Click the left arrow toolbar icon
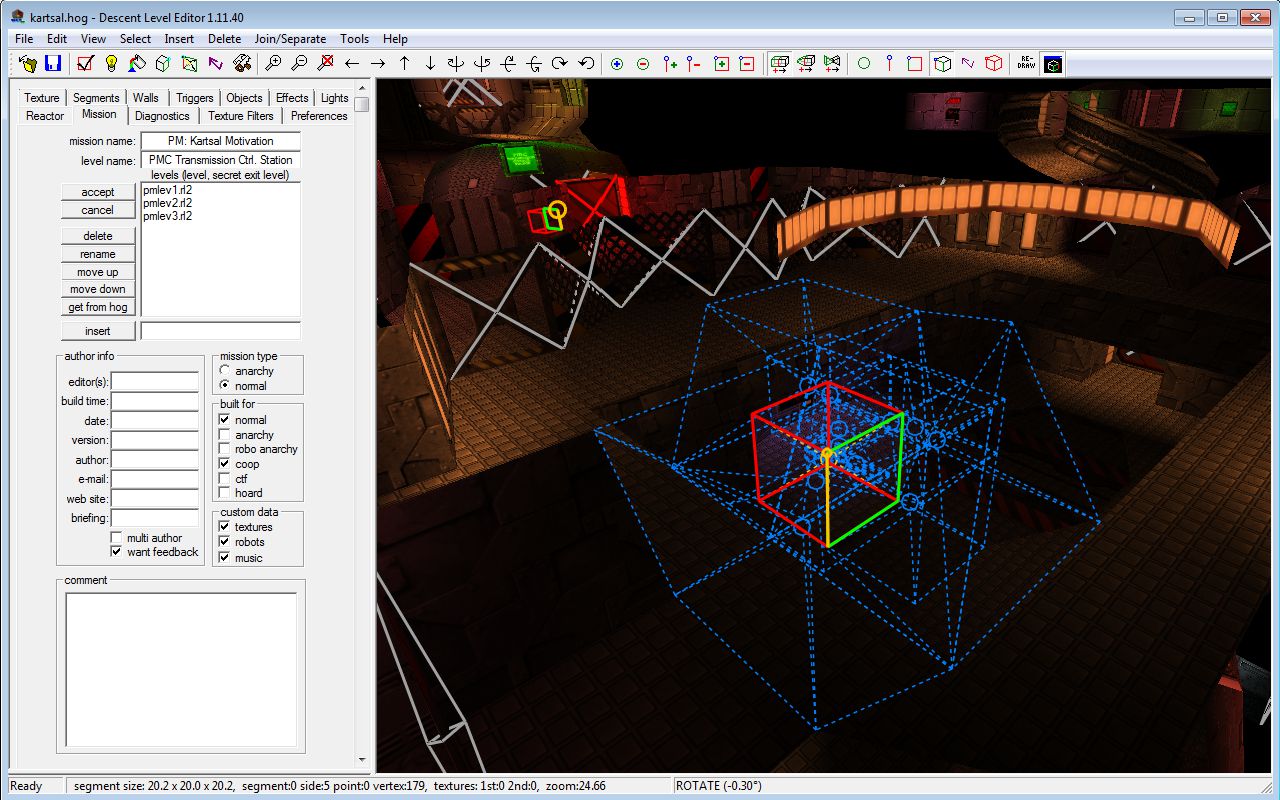Screen dimensions: 1280x800 coord(351,64)
